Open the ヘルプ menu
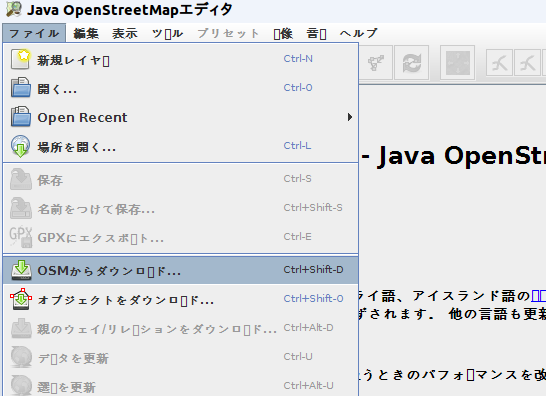The height and width of the screenshot is (396, 546). (358, 33)
